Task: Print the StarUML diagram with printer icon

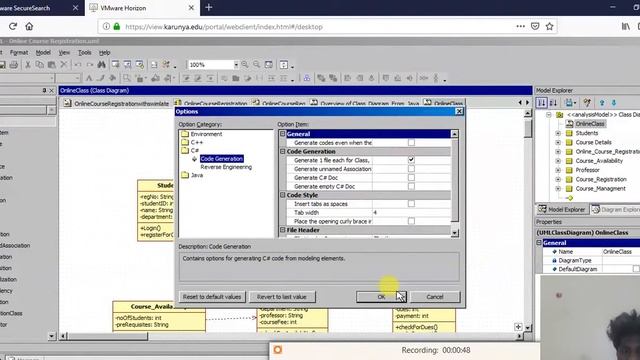Action: click(x=14, y=65)
